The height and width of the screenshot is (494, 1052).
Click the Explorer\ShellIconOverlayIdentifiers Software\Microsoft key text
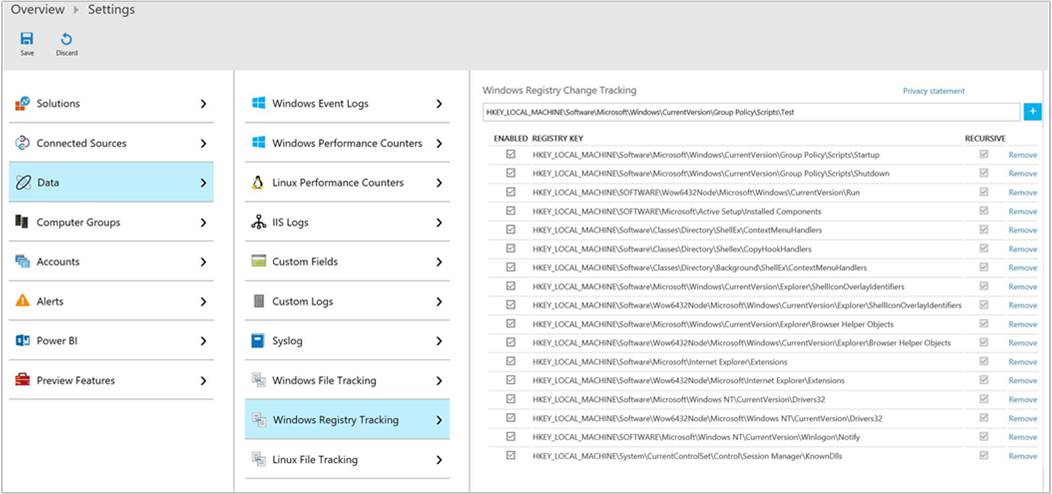[718, 286]
